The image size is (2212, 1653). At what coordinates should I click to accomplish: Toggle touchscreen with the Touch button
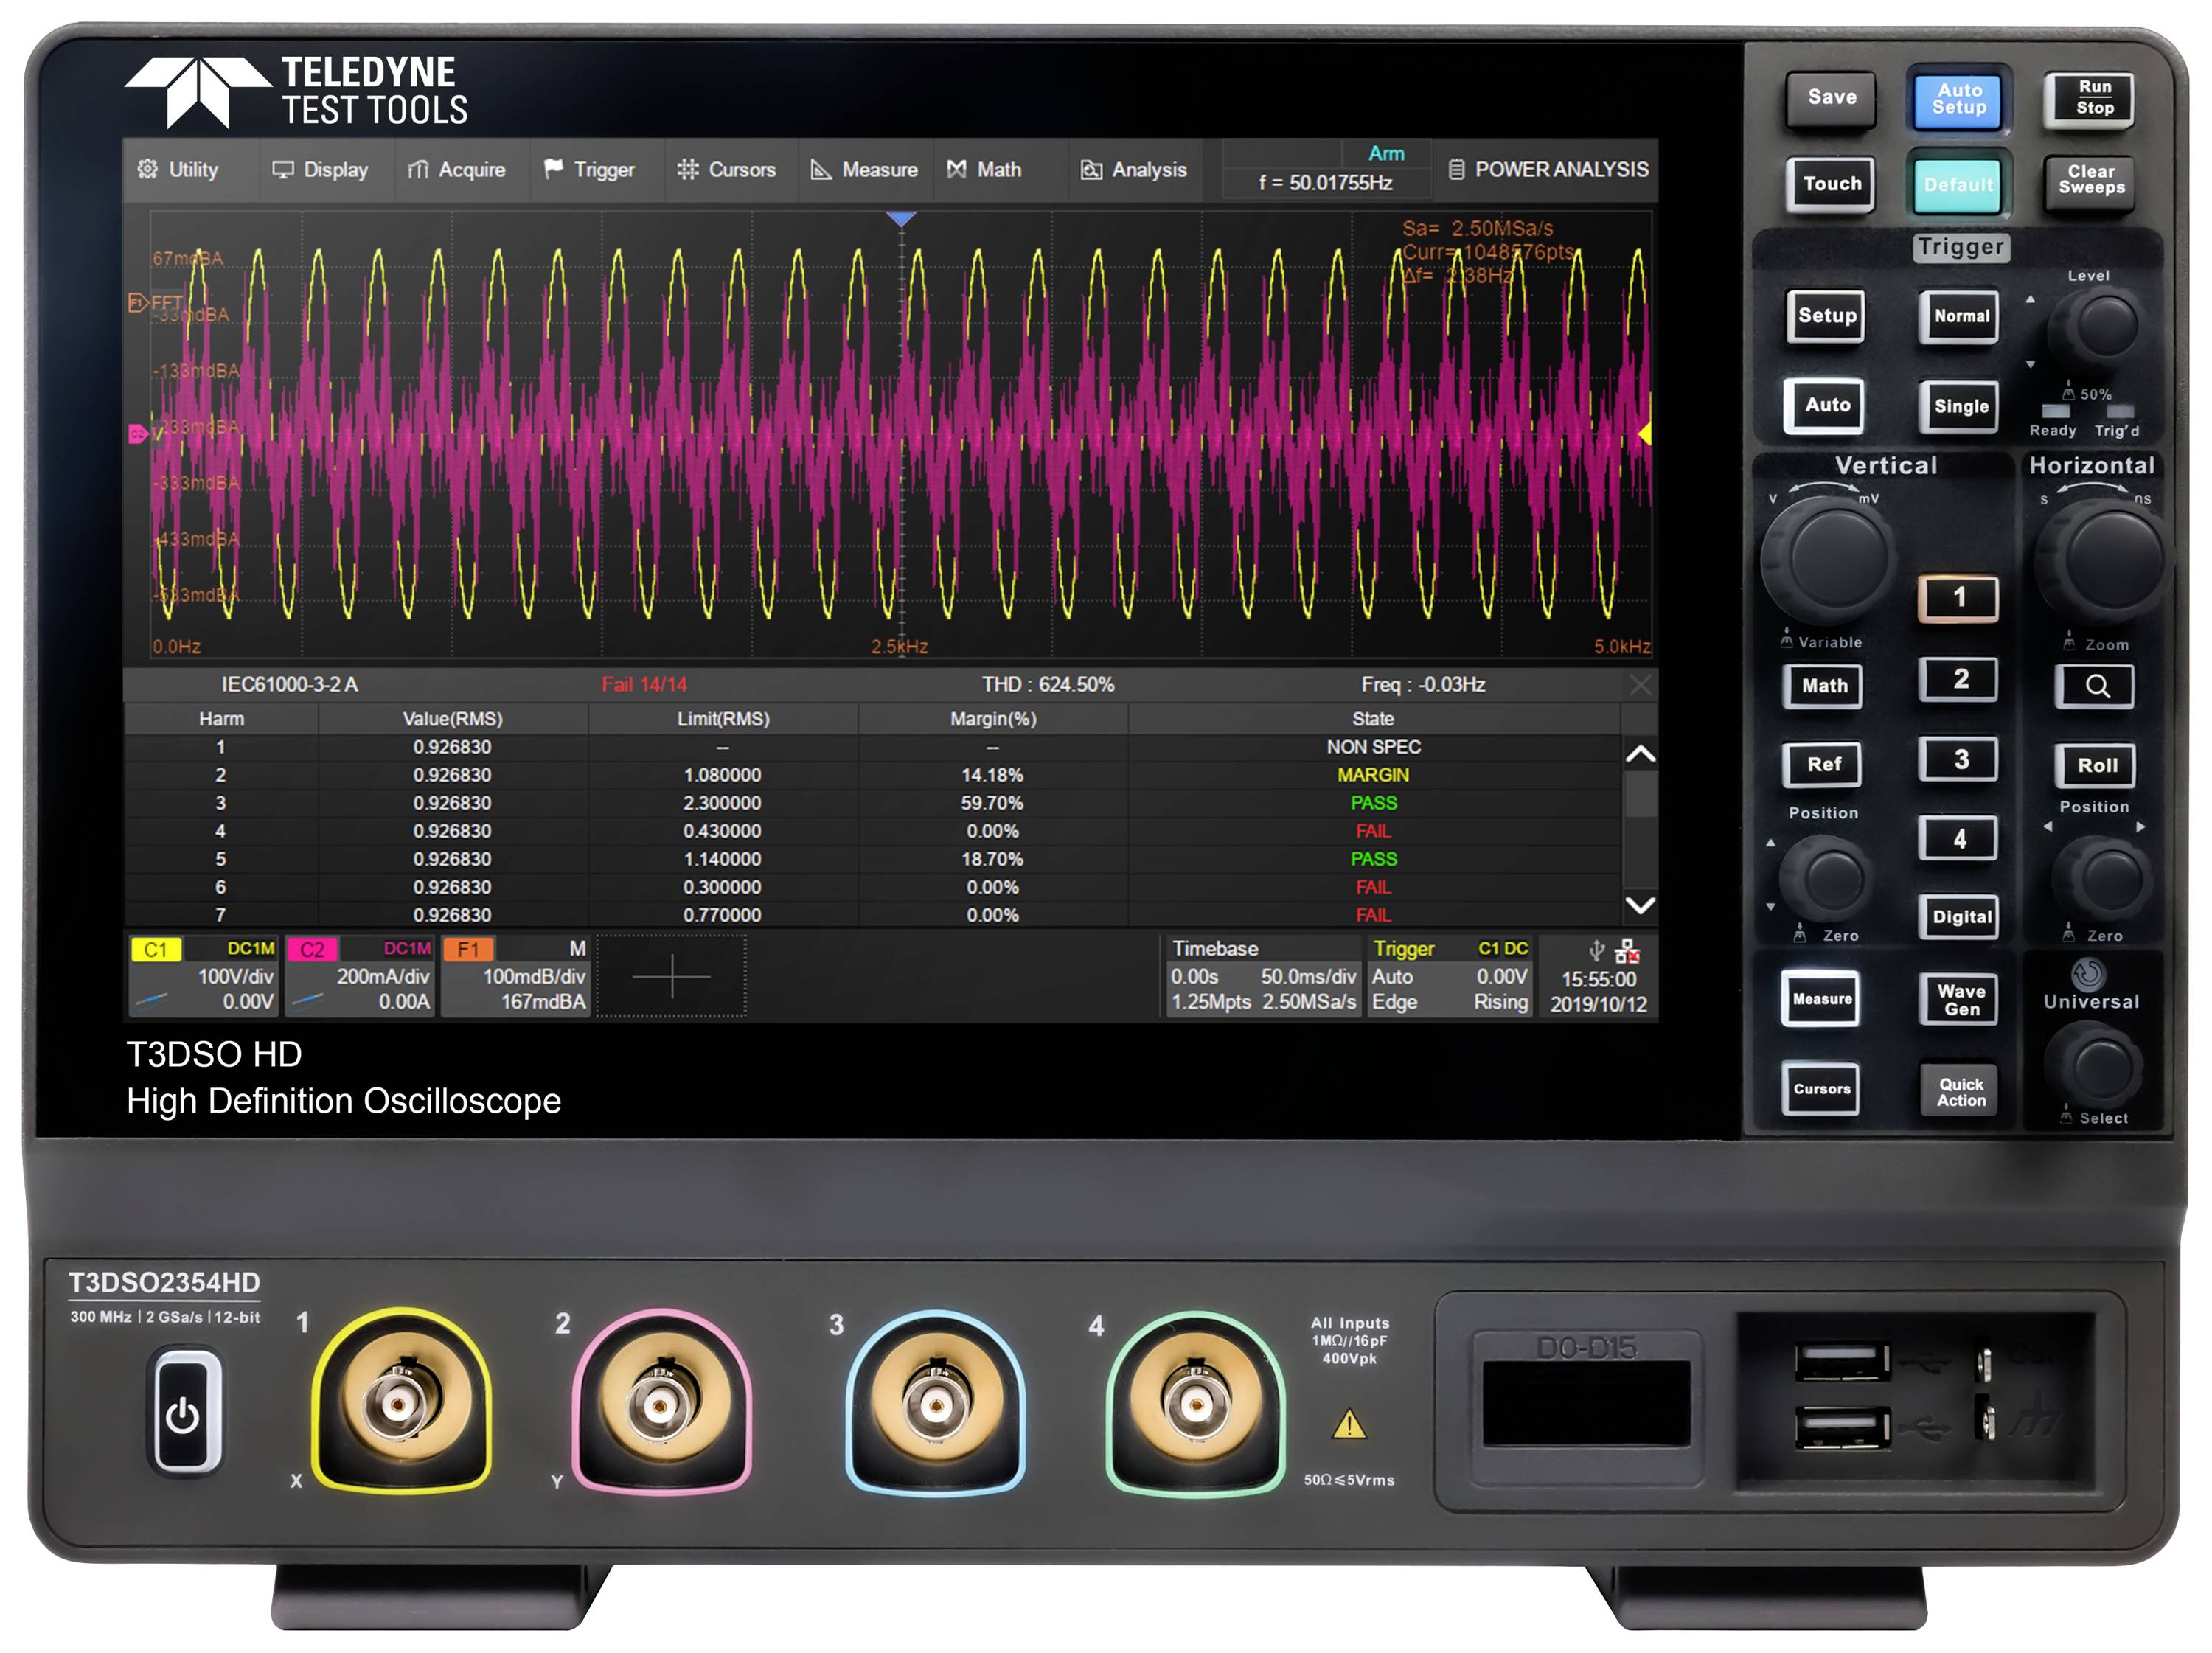pyautogui.click(x=1830, y=183)
